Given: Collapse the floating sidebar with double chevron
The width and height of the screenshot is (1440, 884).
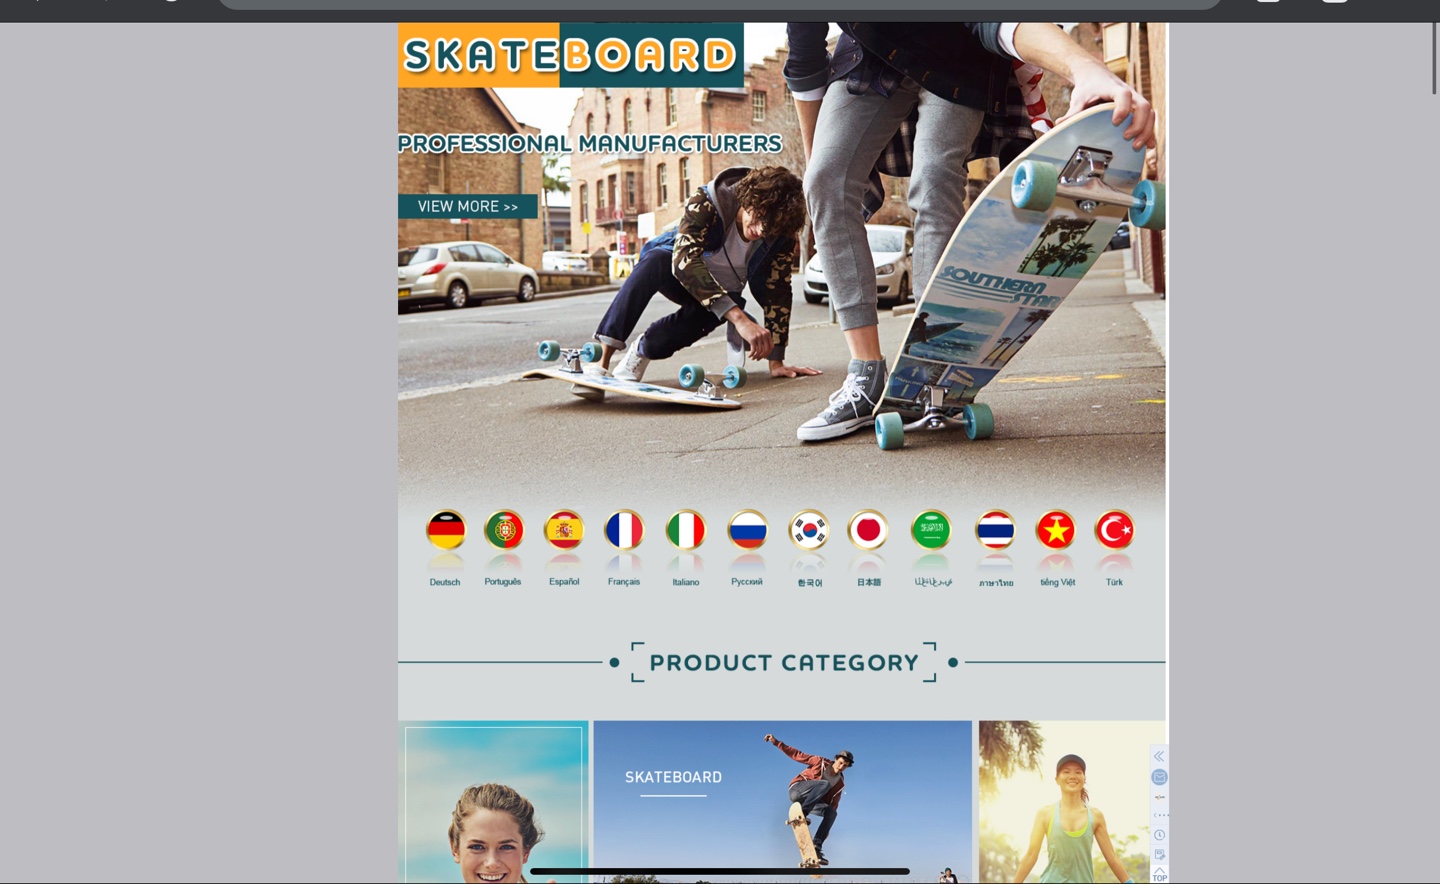Looking at the screenshot, I should pyautogui.click(x=1159, y=757).
